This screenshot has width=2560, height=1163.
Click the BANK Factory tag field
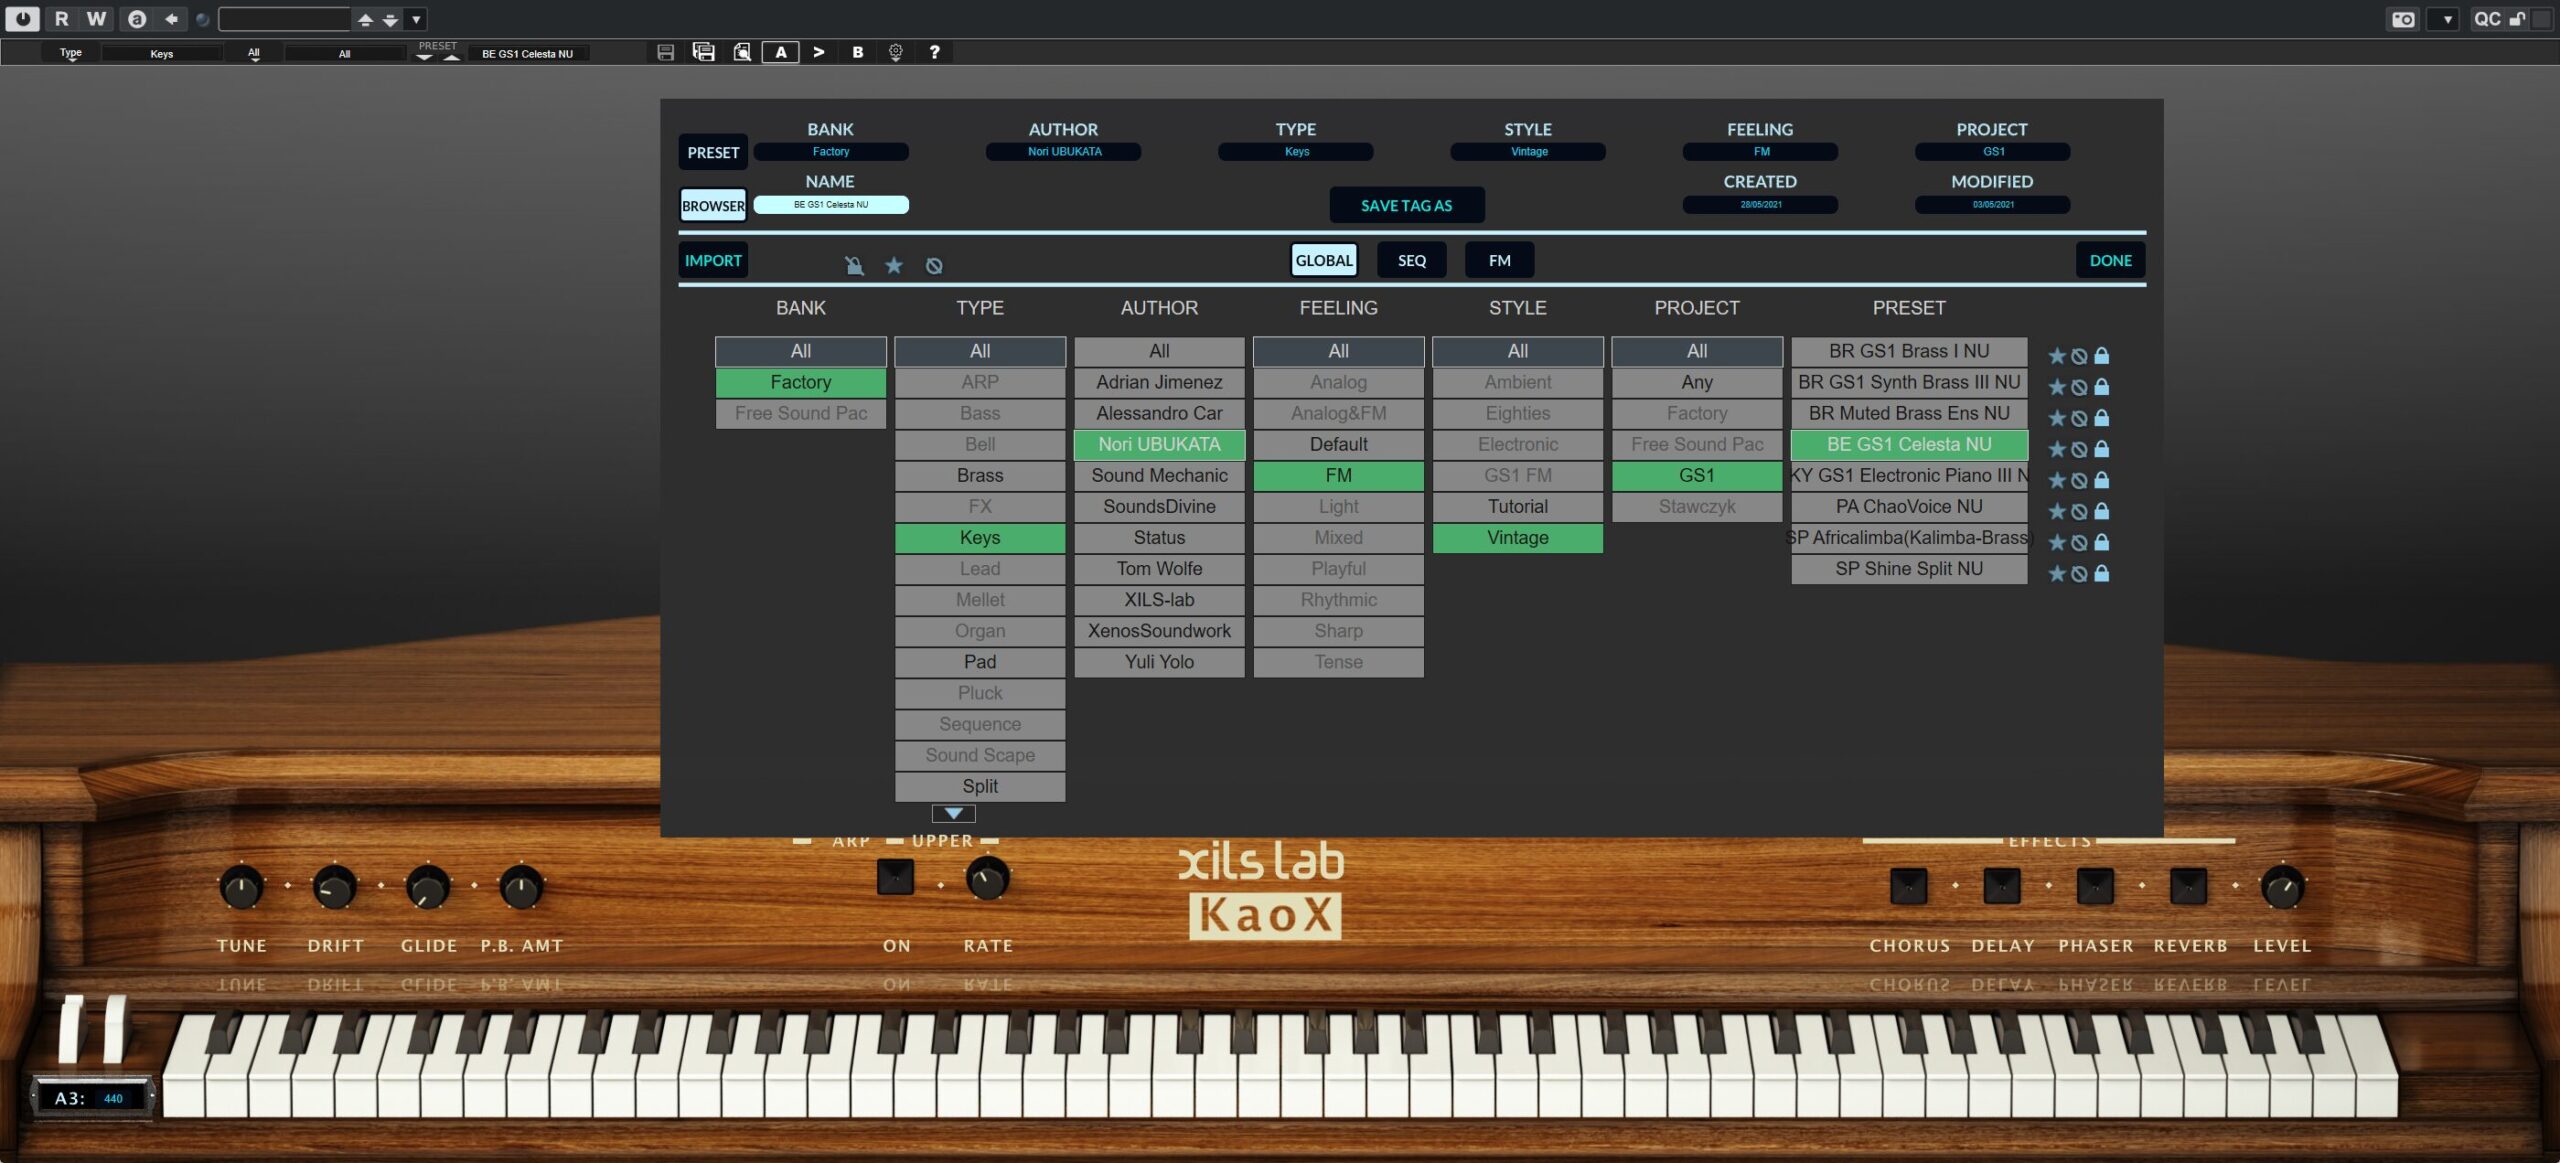(x=831, y=152)
